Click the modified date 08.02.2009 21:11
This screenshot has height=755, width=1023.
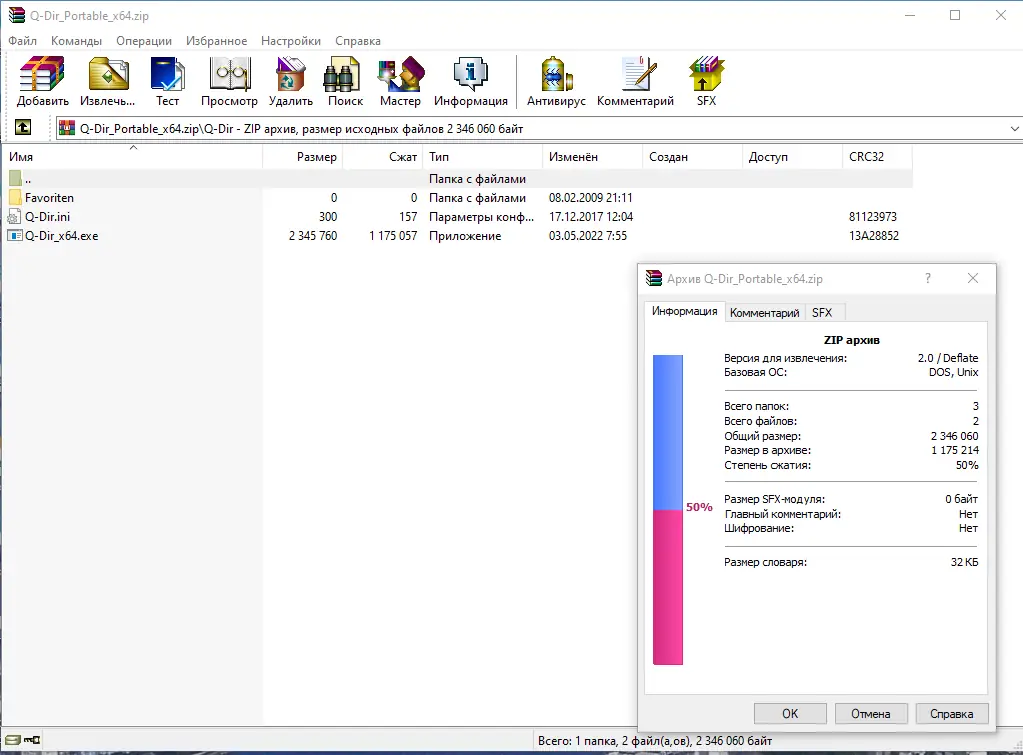(590, 198)
